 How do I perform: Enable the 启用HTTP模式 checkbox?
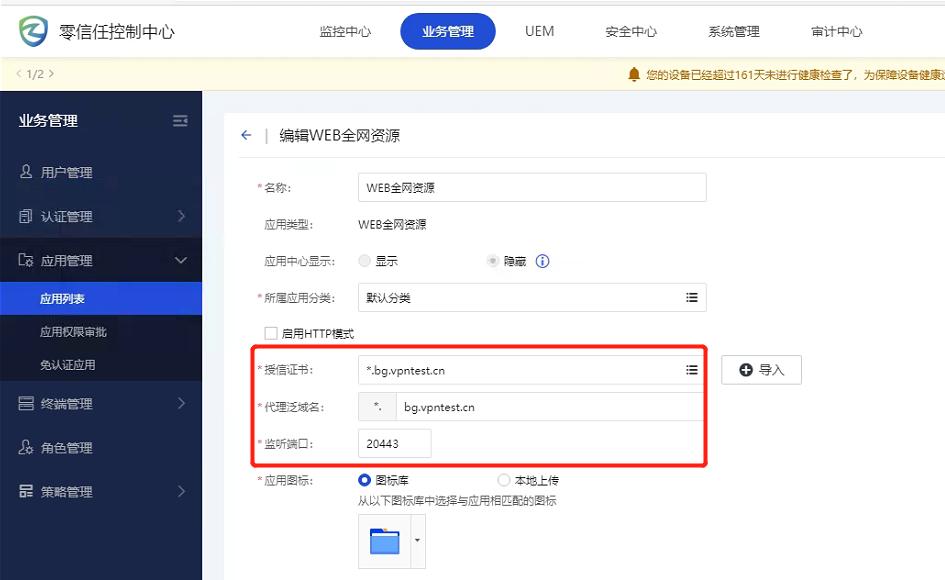(271, 333)
